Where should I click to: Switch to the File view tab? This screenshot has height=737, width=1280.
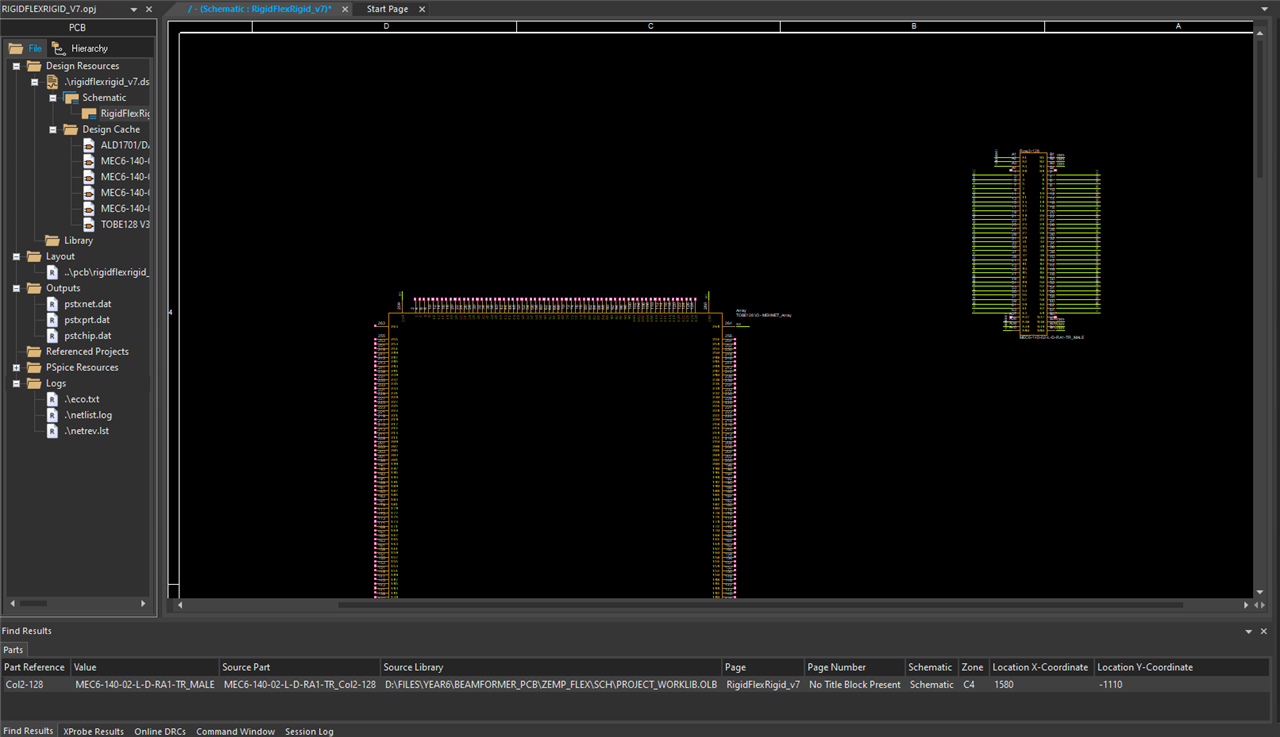coord(27,48)
